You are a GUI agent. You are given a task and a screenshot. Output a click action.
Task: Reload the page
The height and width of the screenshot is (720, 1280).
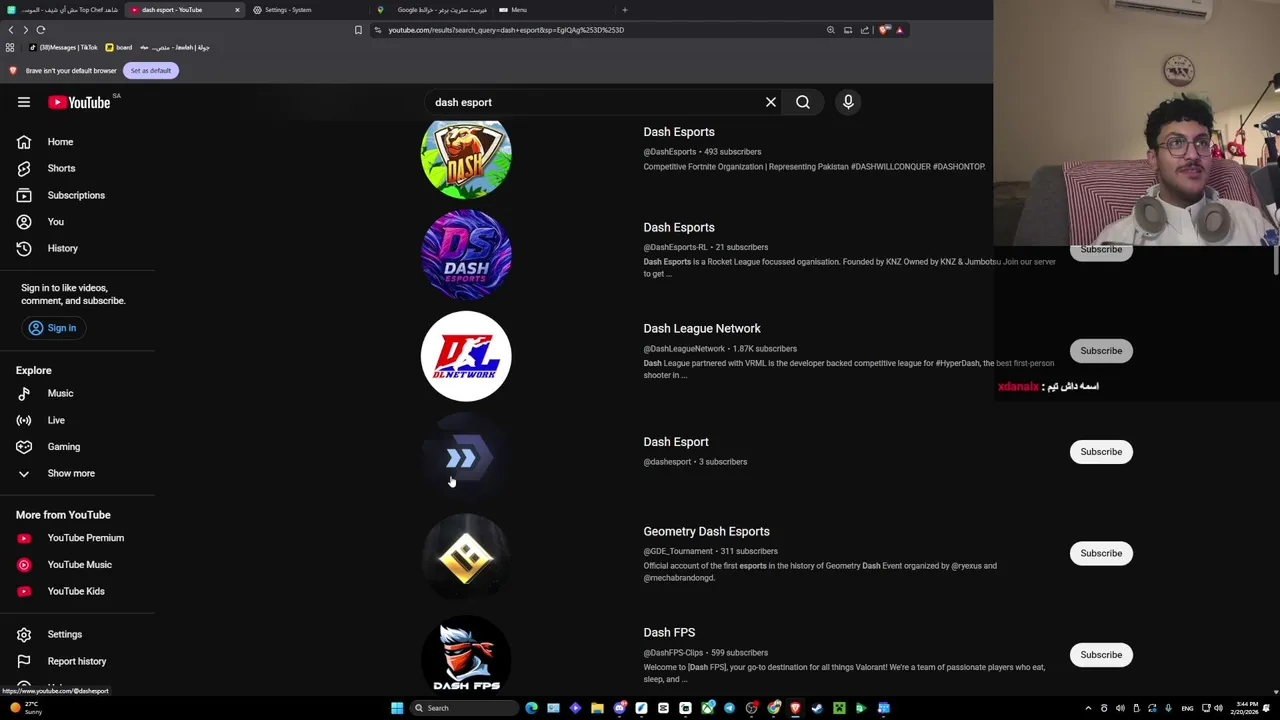41,30
